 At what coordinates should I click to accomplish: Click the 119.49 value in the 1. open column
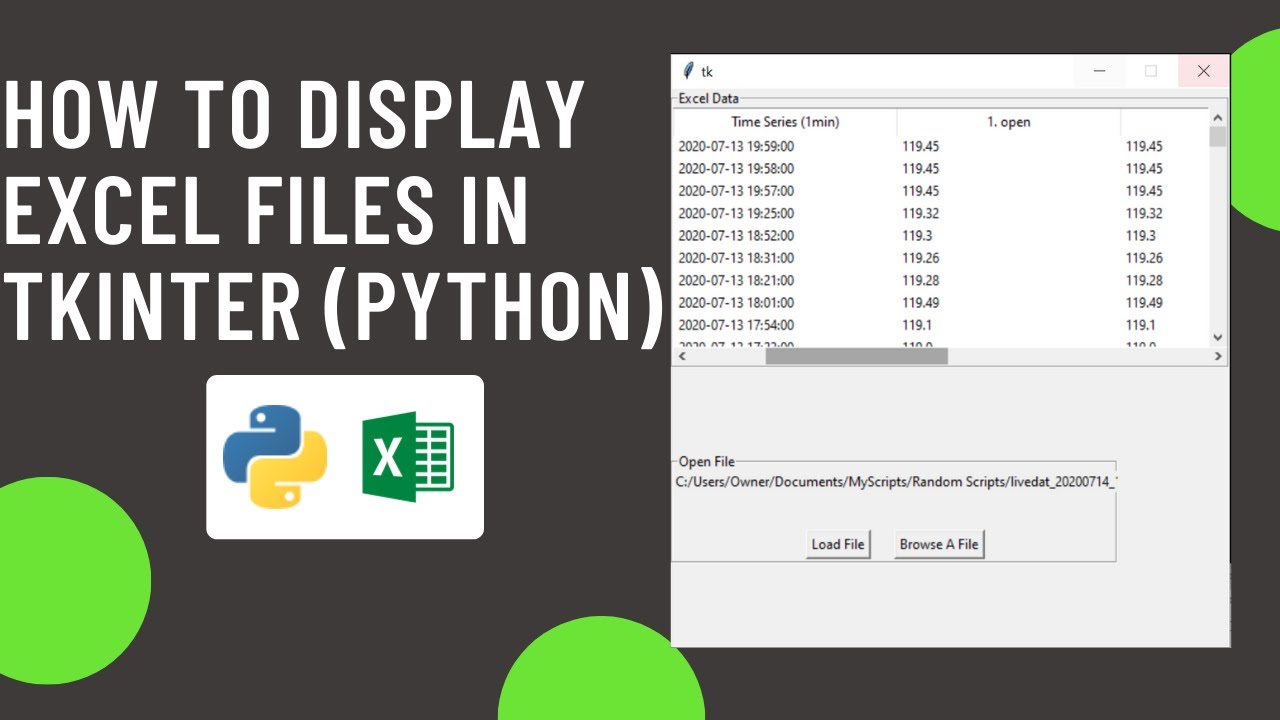[920, 302]
